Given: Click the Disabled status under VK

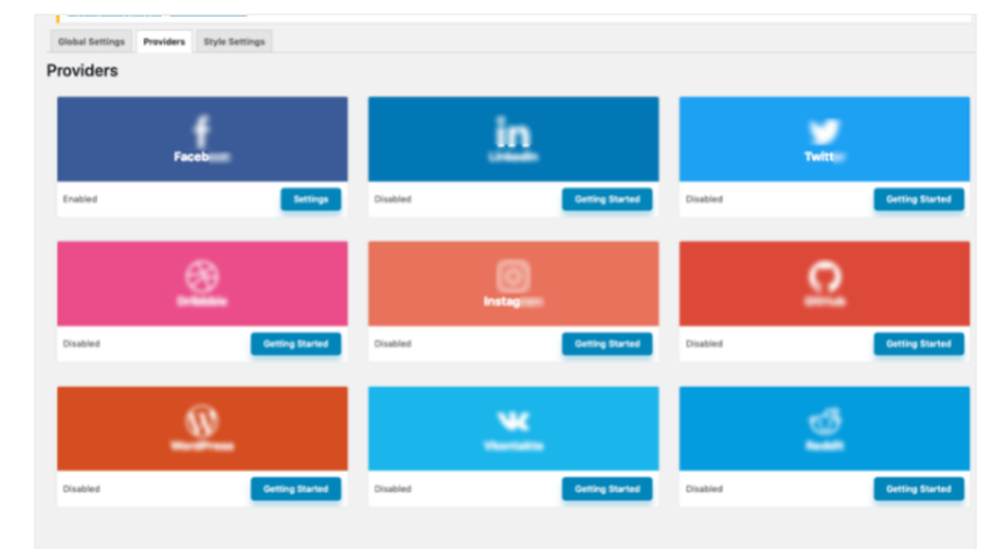Looking at the screenshot, I should pos(393,489).
